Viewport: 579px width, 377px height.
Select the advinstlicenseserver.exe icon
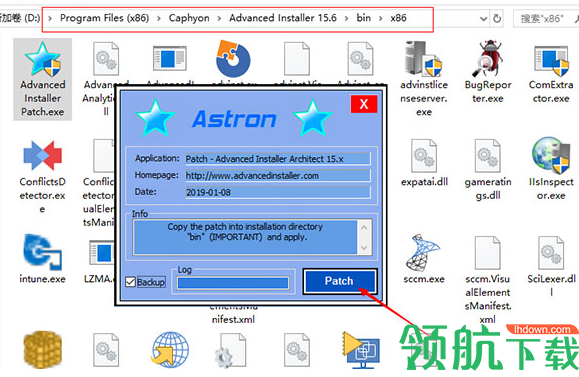423,59
